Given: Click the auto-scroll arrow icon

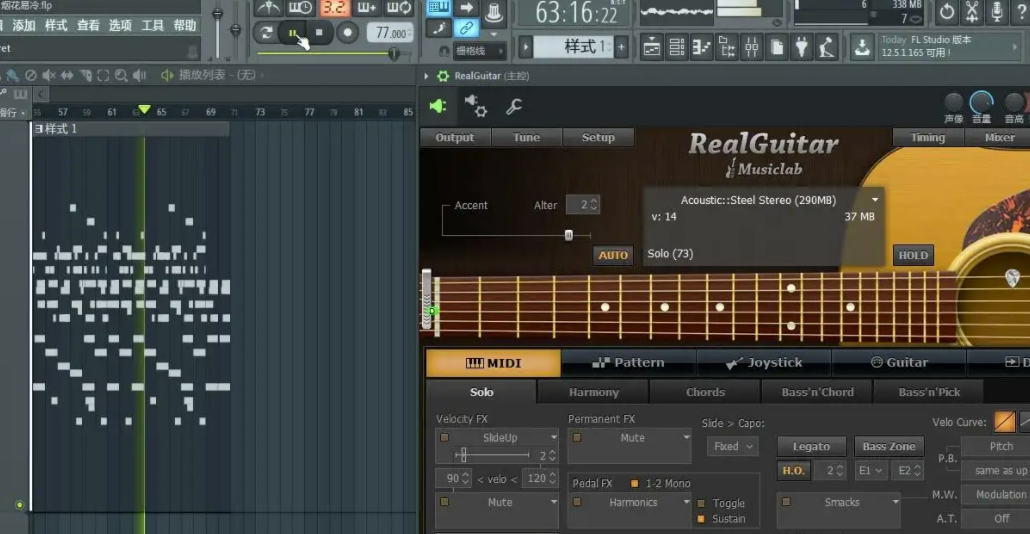Looking at the screenshot, I should 466,8.
